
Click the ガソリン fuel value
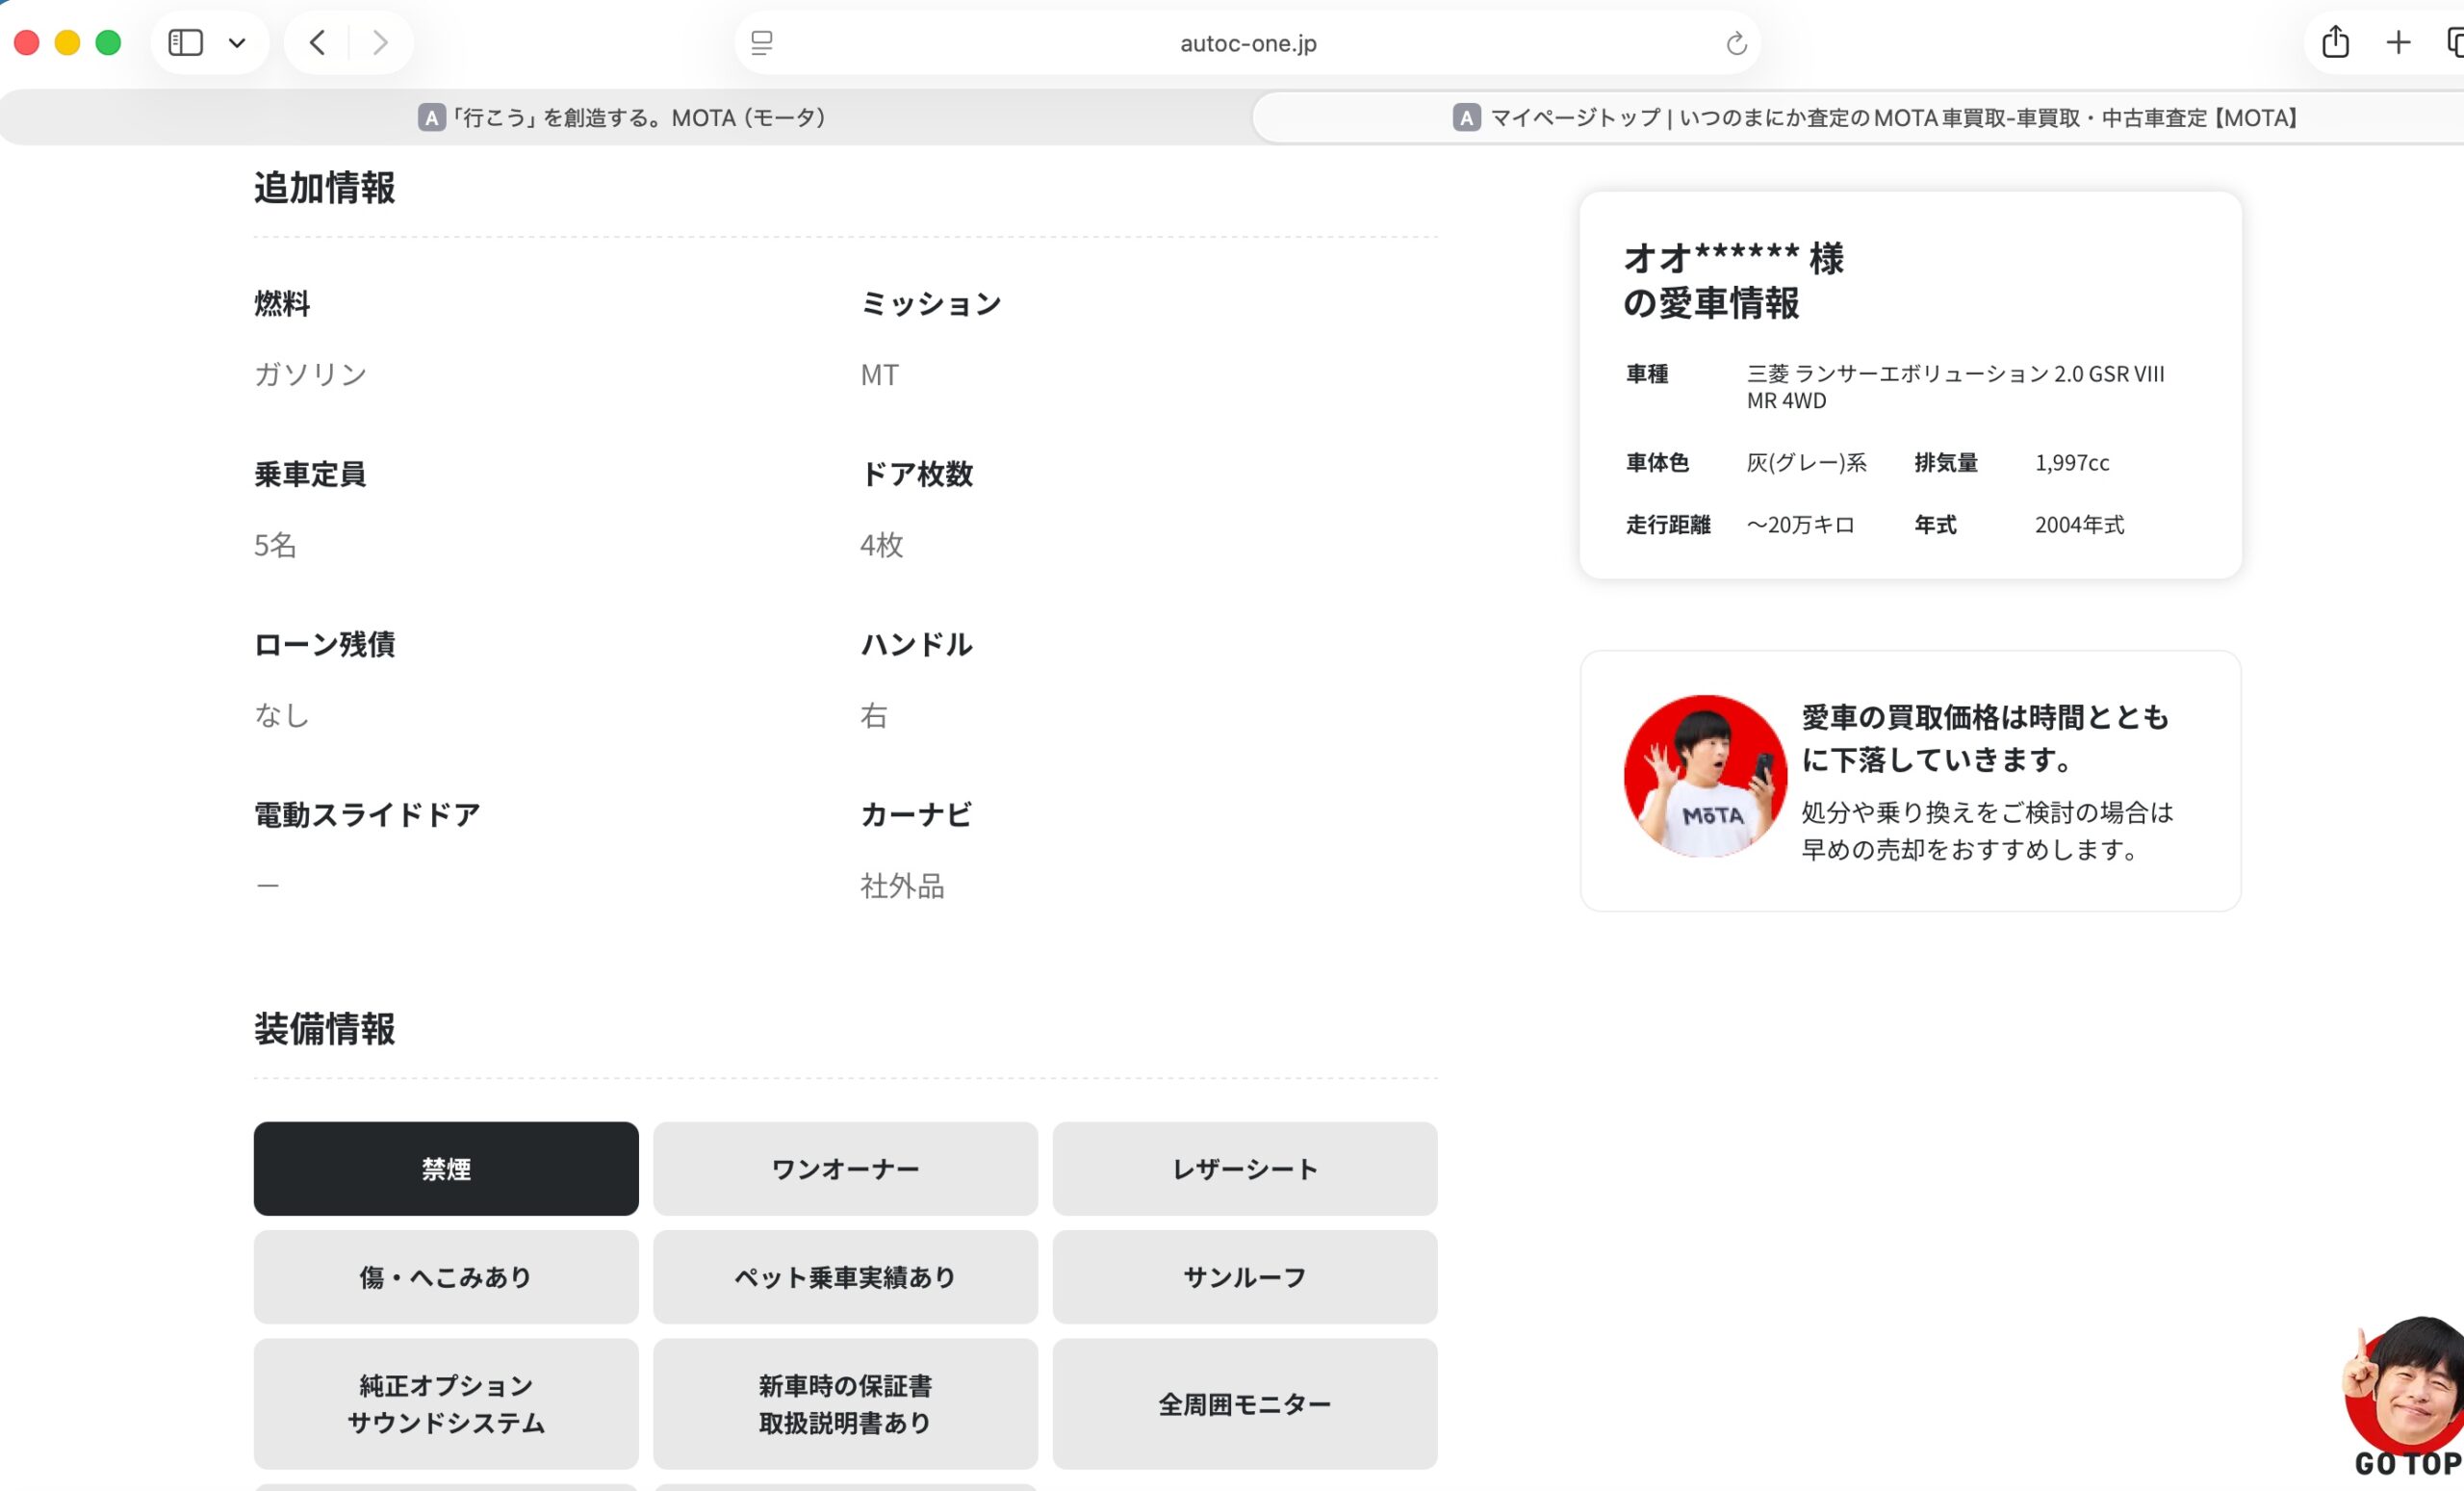(310, 374)
